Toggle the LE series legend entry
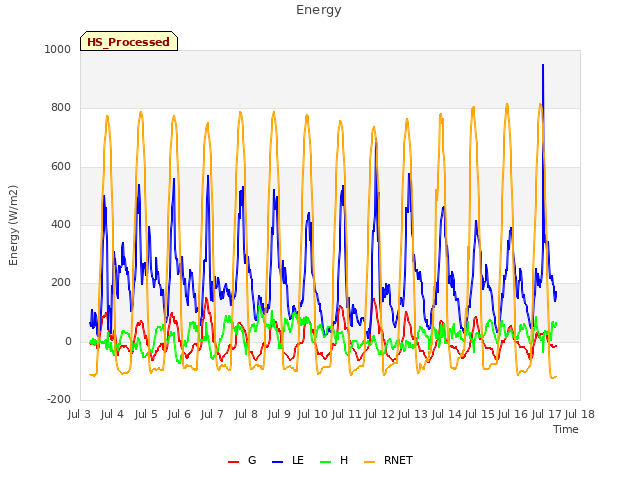Image resolution: width=640 pixels, height=480 pixels. pos(288,460)
